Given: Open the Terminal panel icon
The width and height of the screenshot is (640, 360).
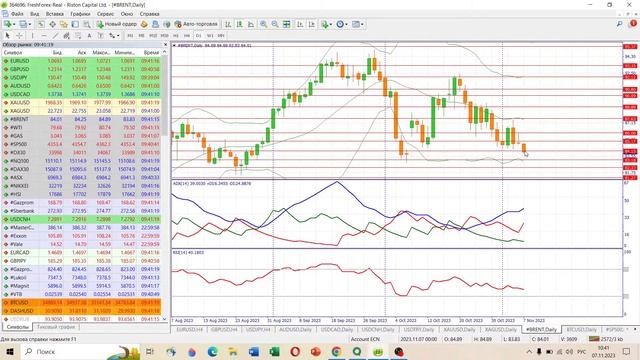Looking at the screenshot, I should pos(75,24).
